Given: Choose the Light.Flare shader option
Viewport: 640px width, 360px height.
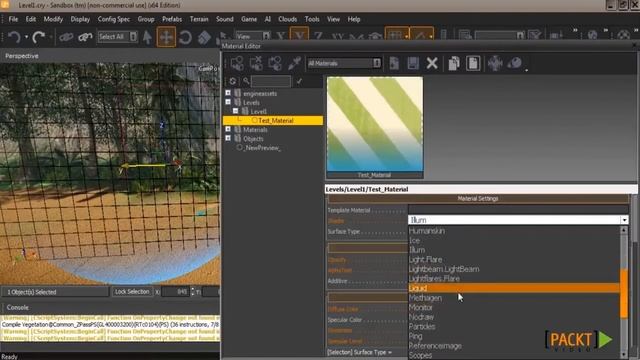Looking at the screenshot, I should point(514,260).
